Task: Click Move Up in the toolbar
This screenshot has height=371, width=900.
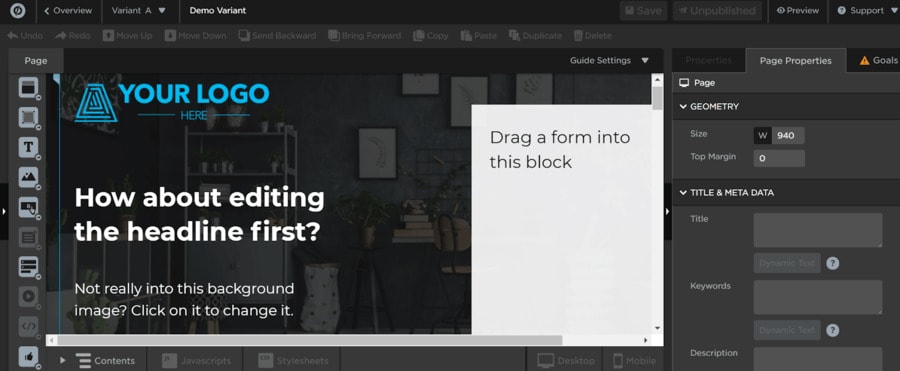Action: (x=127, y=36)
